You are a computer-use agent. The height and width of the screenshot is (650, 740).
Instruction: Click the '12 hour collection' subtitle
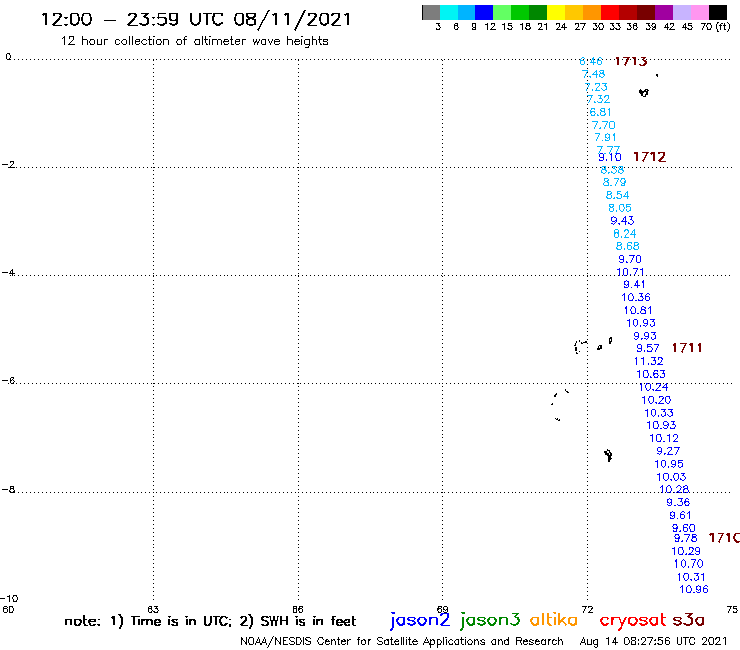coord(194,41)
